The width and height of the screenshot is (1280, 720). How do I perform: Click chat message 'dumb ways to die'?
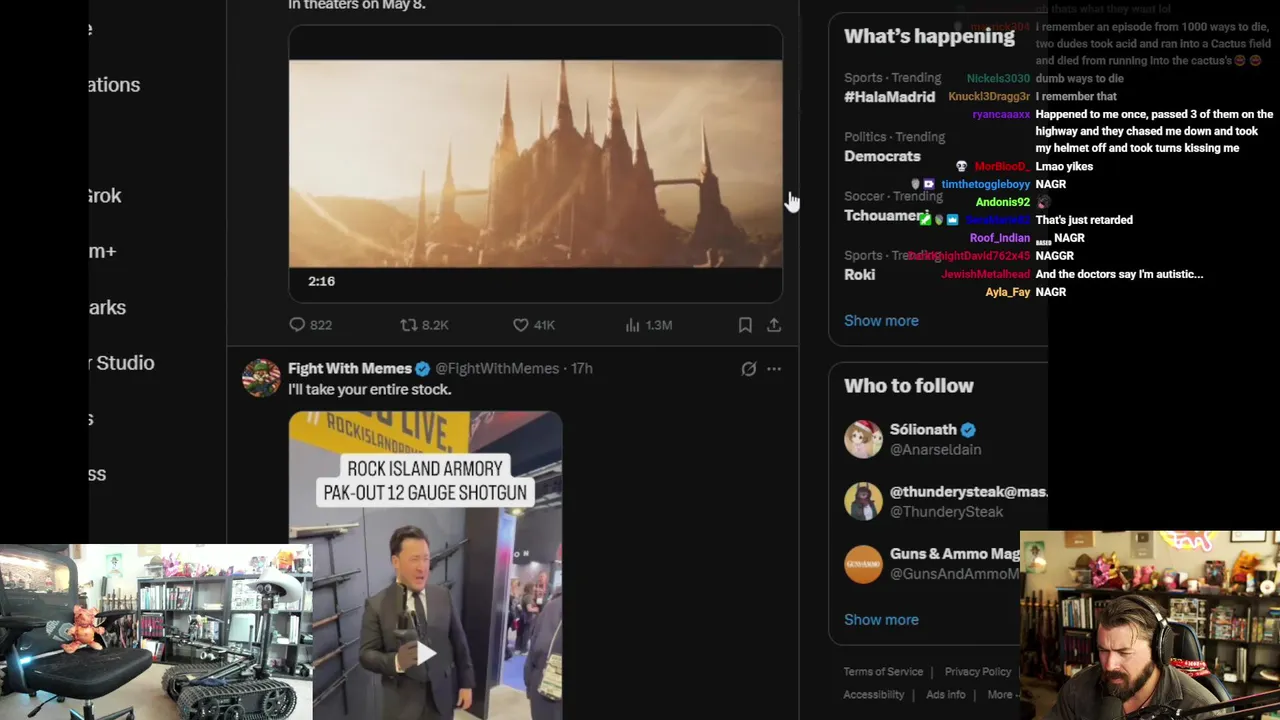coord(1080,79)
